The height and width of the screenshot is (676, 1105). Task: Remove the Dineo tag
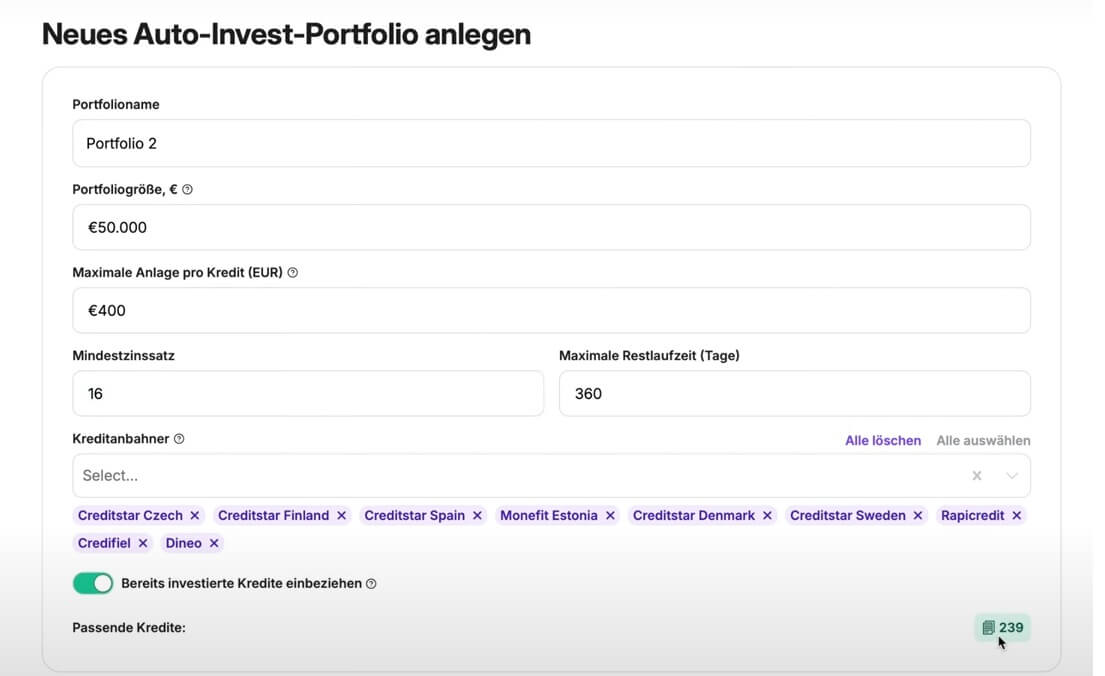214,544
